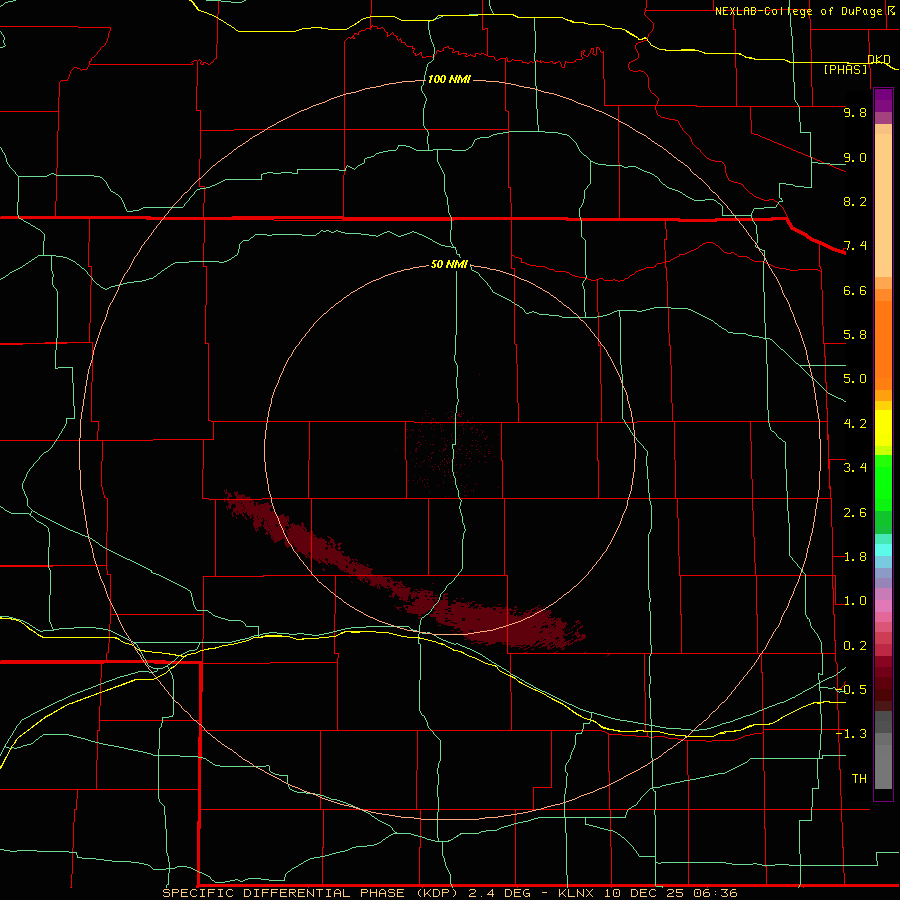This screenshot has width=900, height=900.
Task: Click the 10 DEC 25 date text
Action: point(645,893)
